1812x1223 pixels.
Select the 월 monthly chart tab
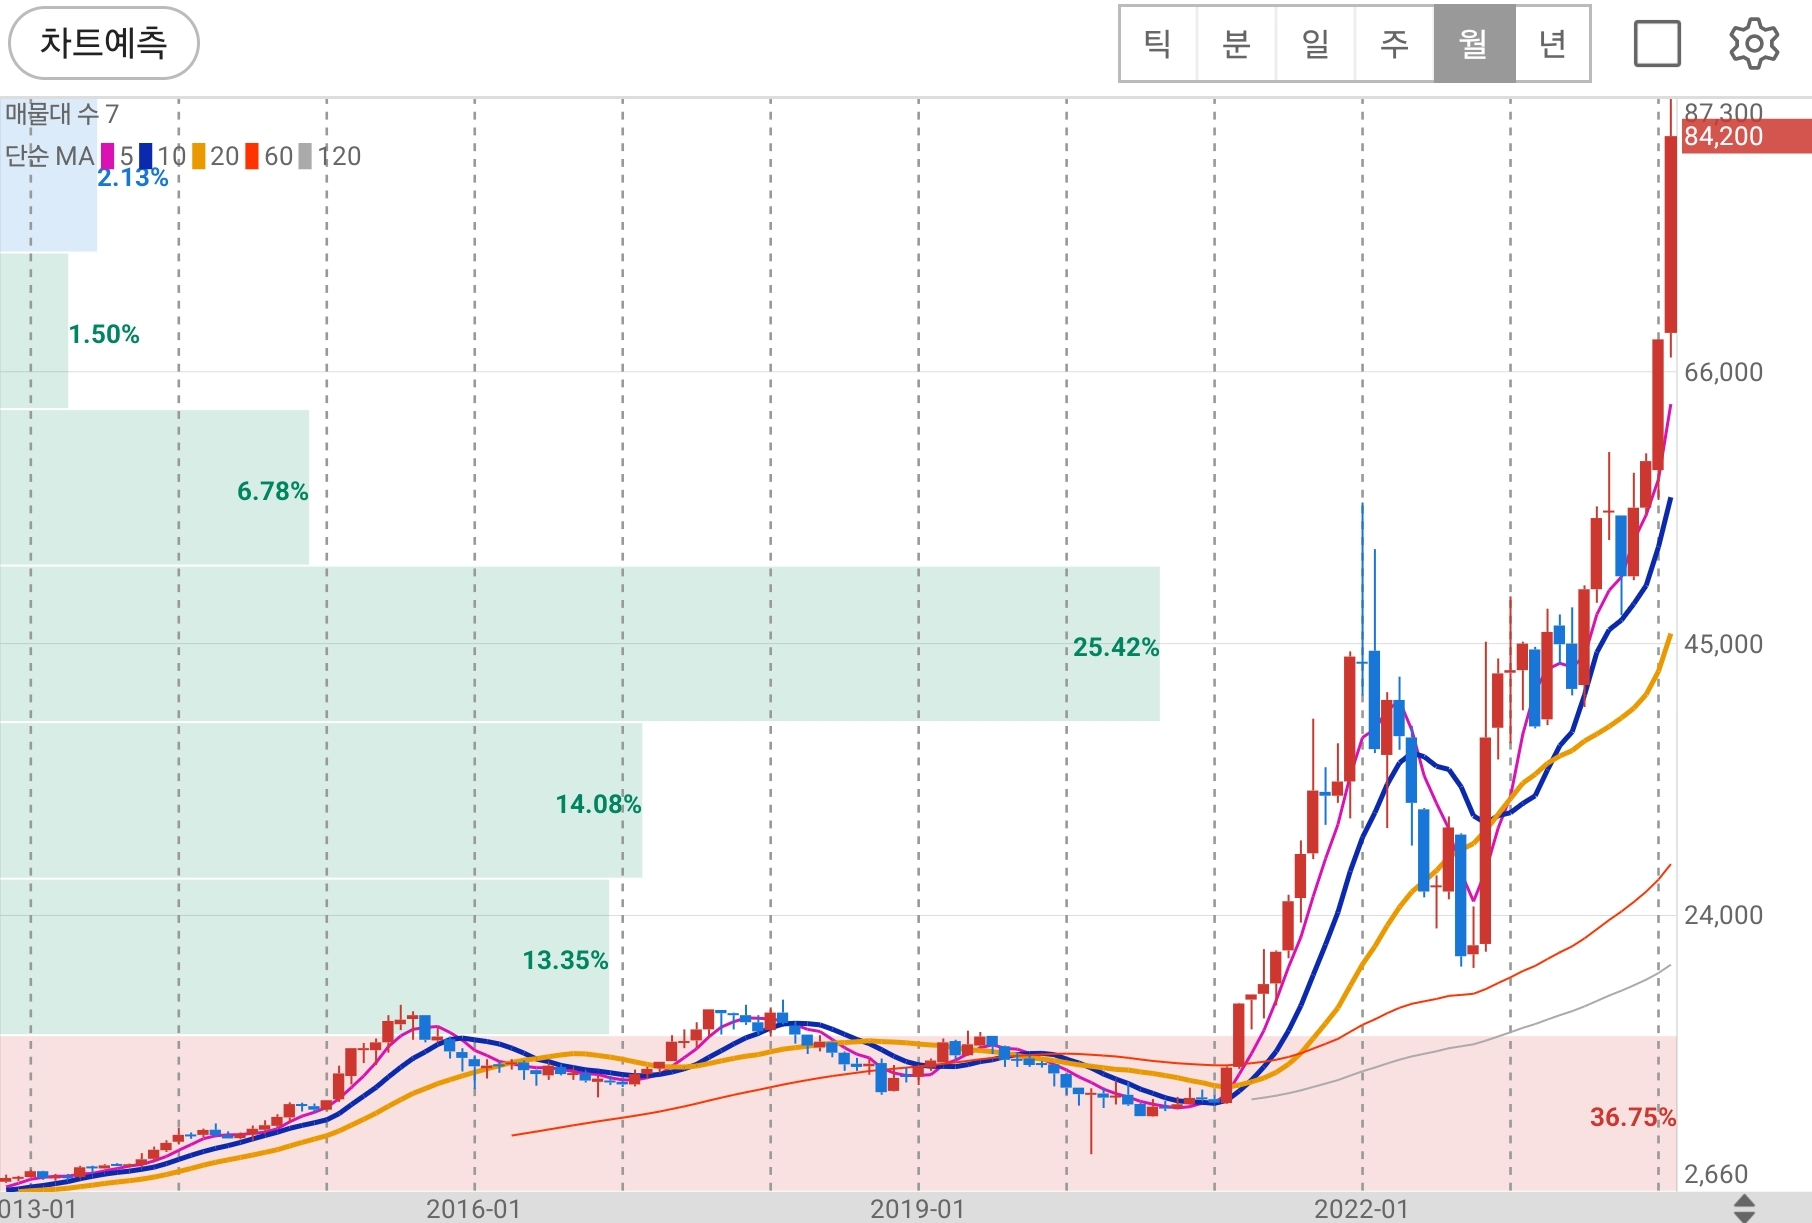click(x=1474, y=43)
